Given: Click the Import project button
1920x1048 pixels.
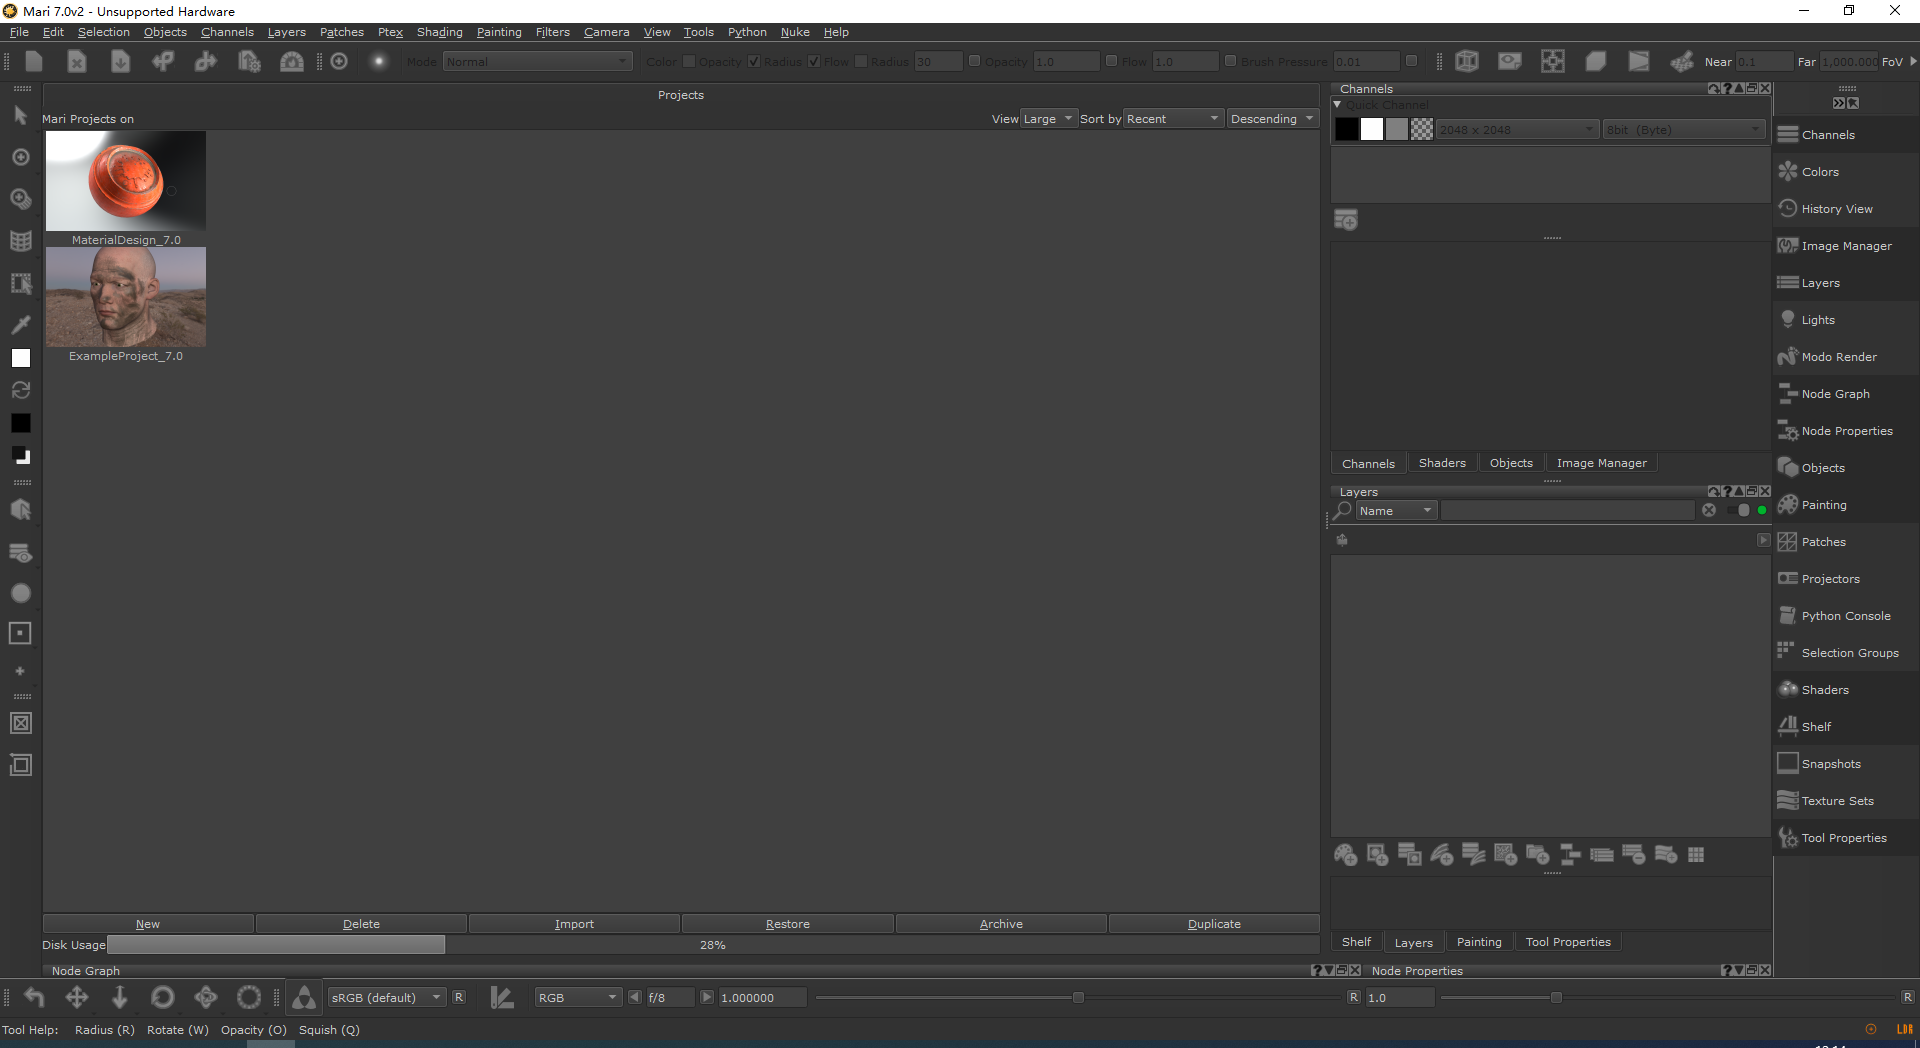Looking at the screenshot, I should [x=574, y=923].
